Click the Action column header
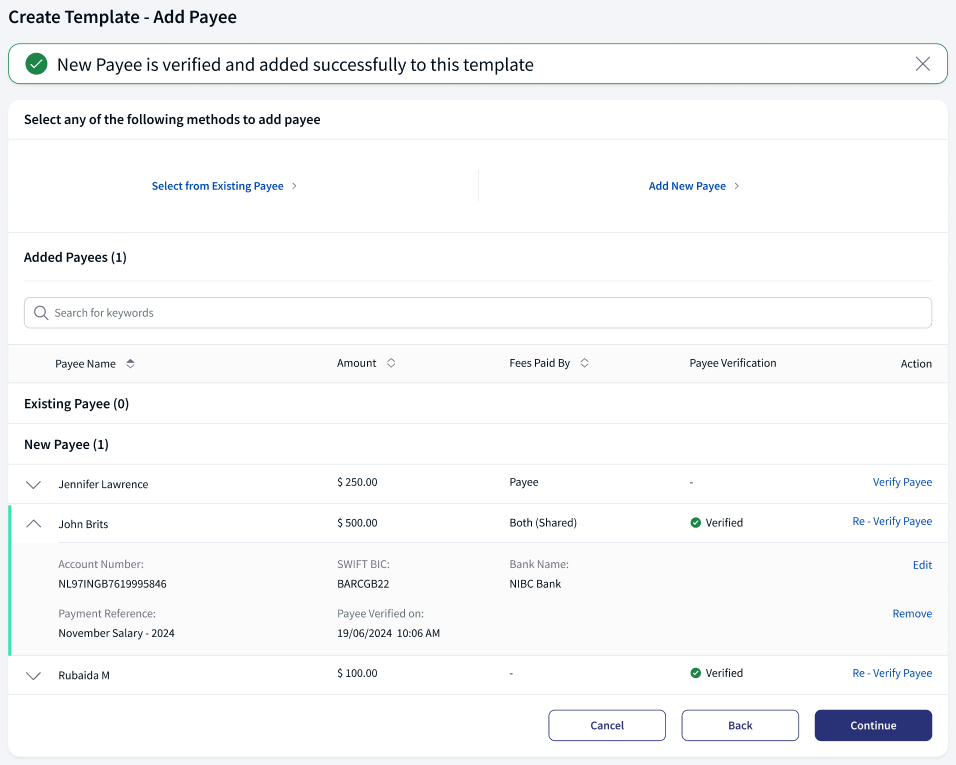The image size is (956, 765). point(916,364)
